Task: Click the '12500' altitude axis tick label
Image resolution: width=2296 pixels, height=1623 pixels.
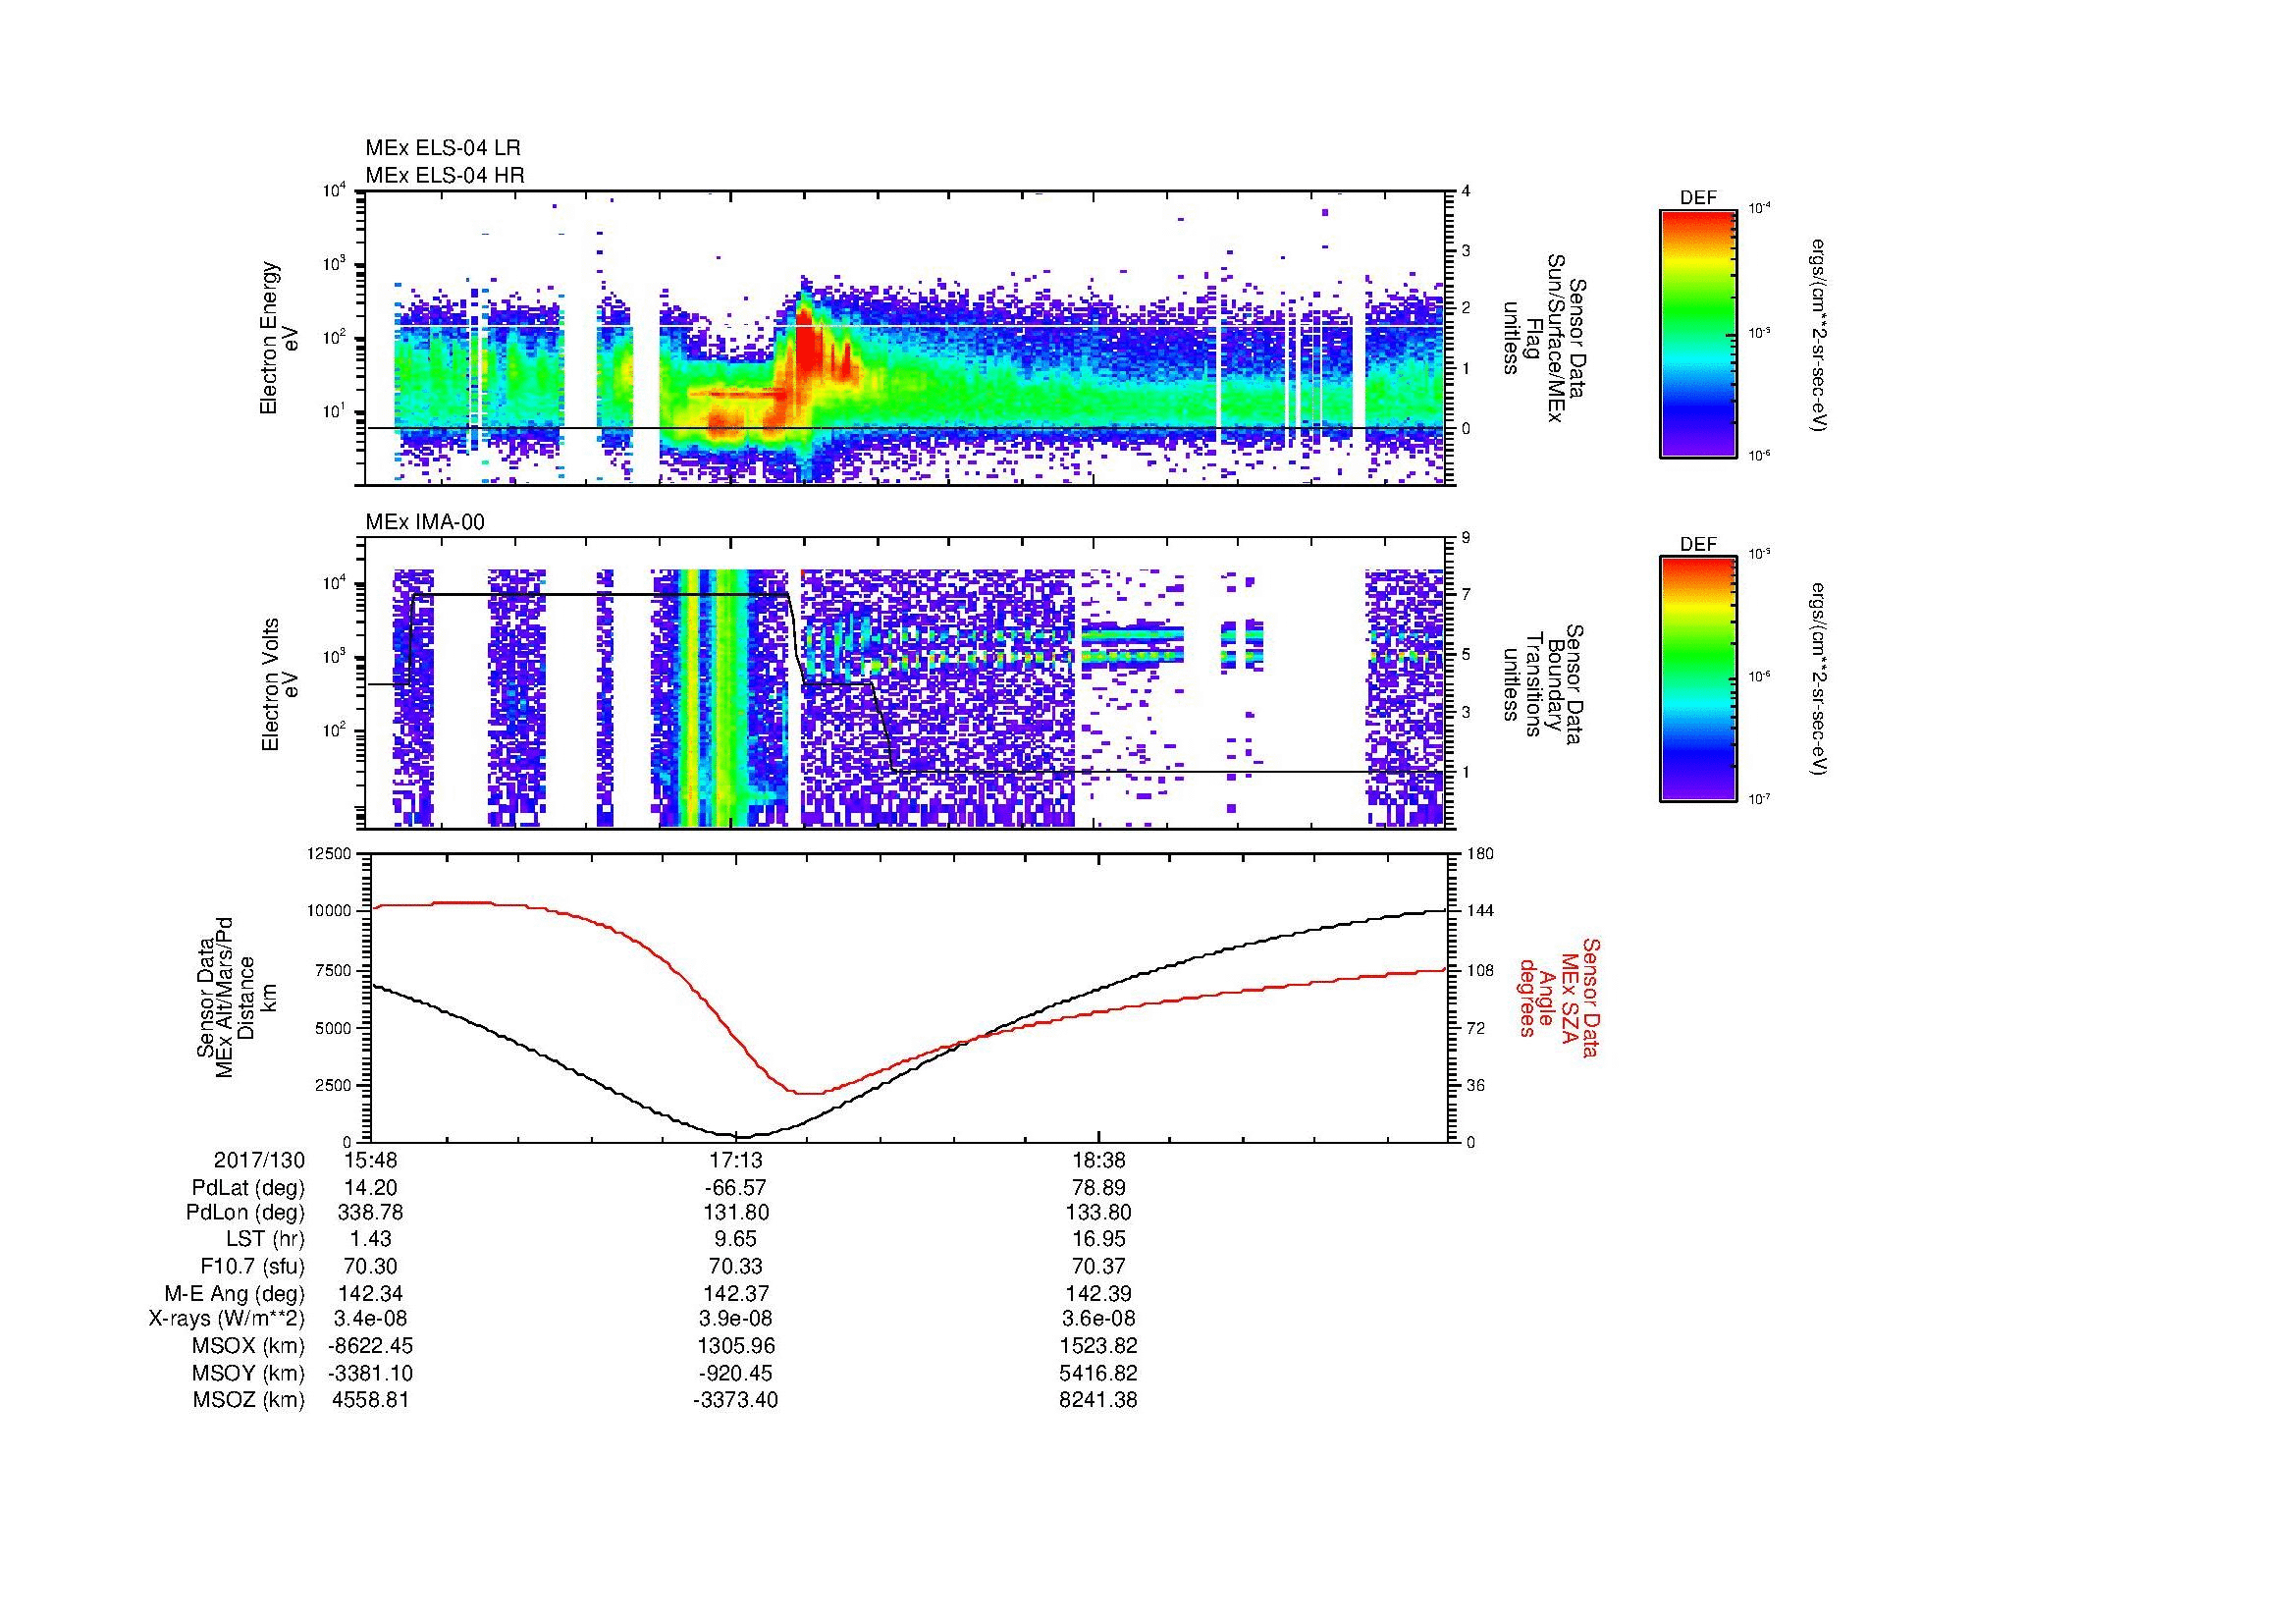Action: pos(329,853)
